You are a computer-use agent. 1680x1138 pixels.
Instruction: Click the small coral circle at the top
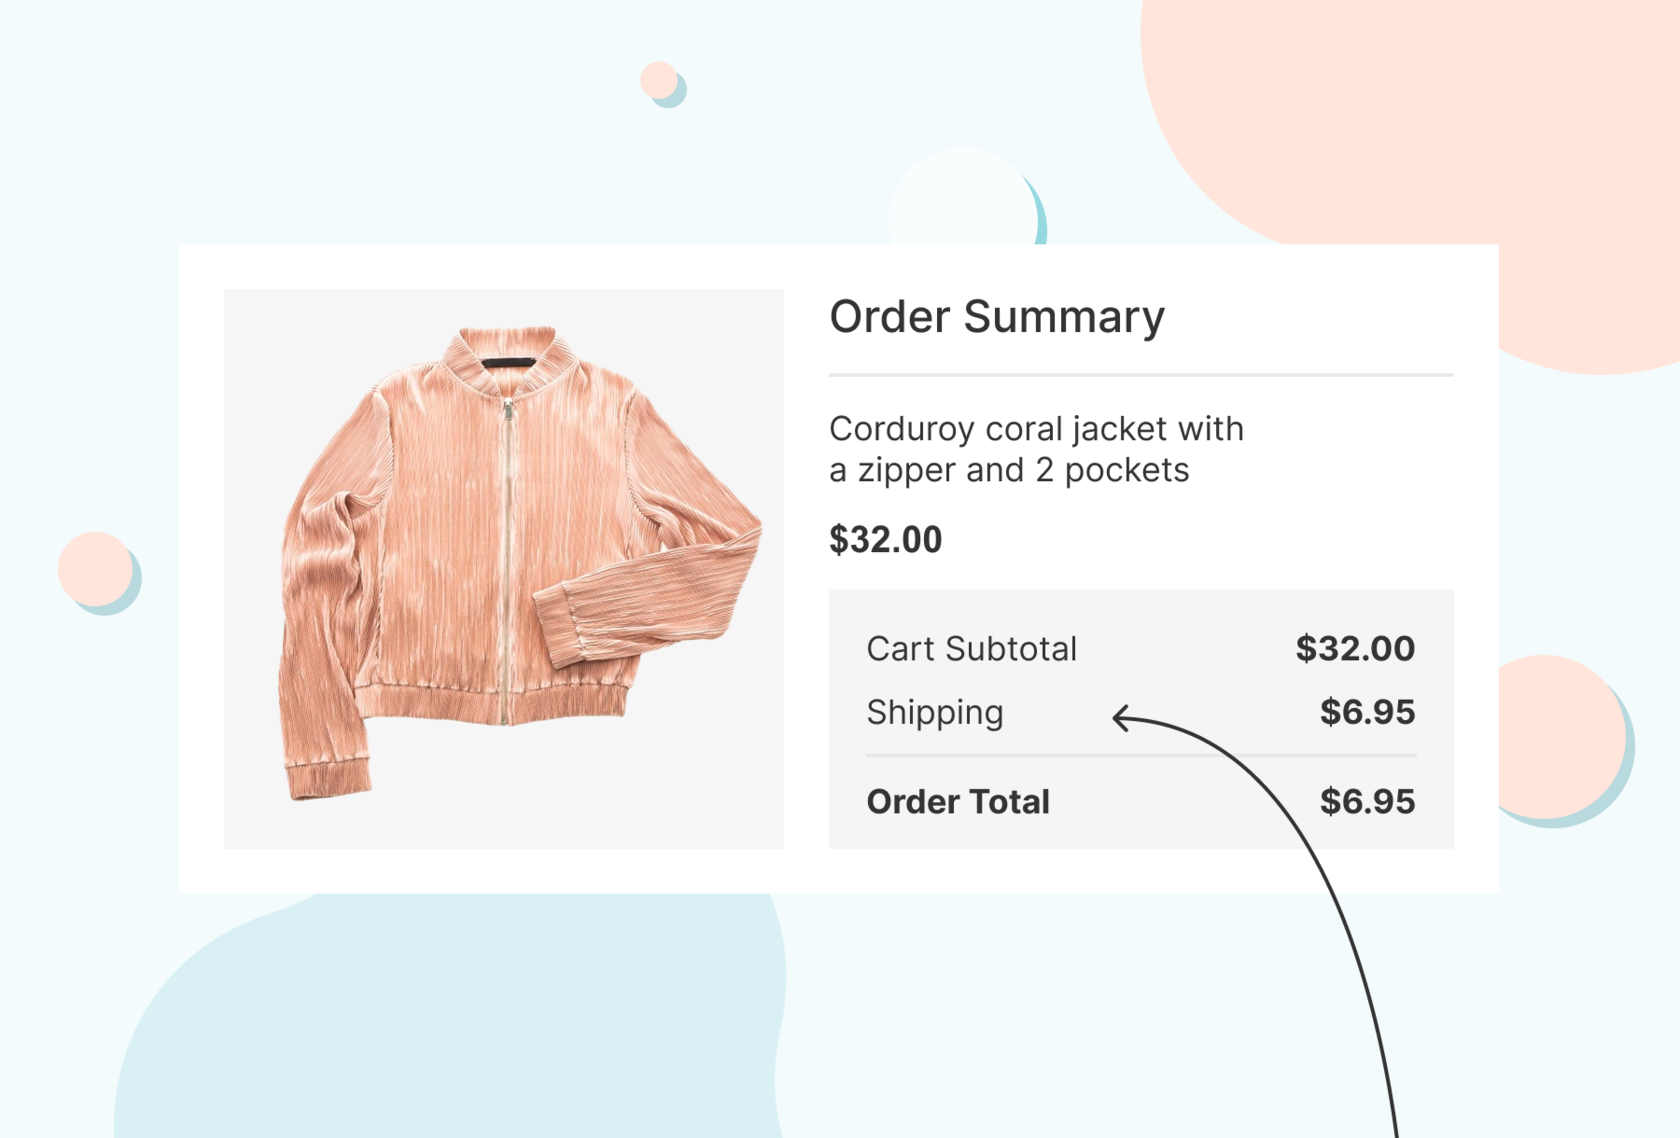pyautogui.click(x=658, y=80)
